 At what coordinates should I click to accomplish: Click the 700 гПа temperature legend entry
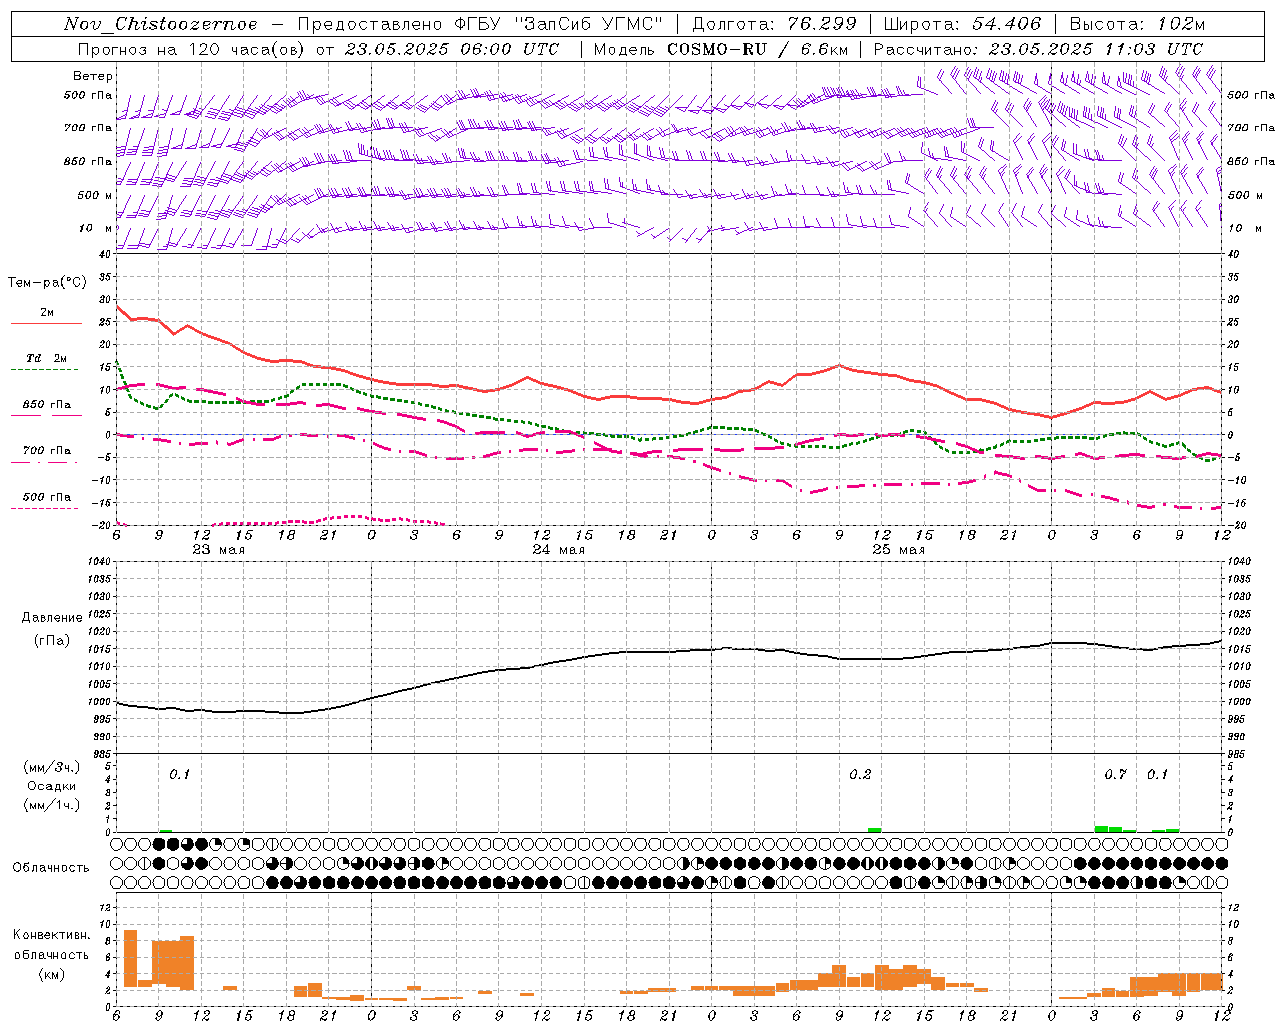[x=47, y=451]
